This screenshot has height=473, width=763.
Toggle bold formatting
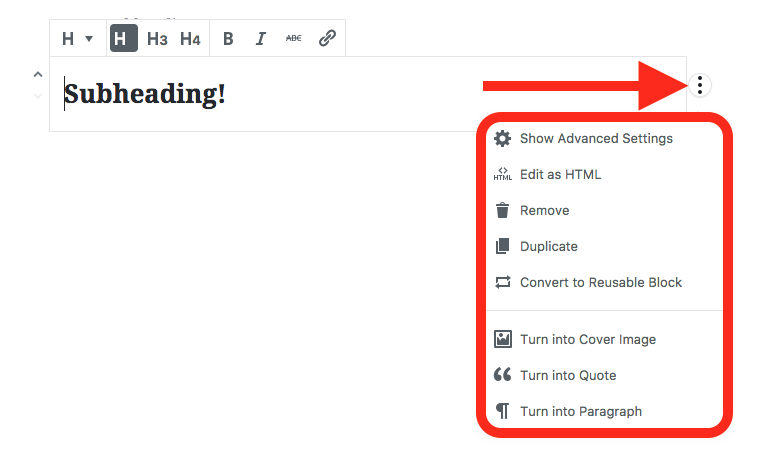[228, 39]
